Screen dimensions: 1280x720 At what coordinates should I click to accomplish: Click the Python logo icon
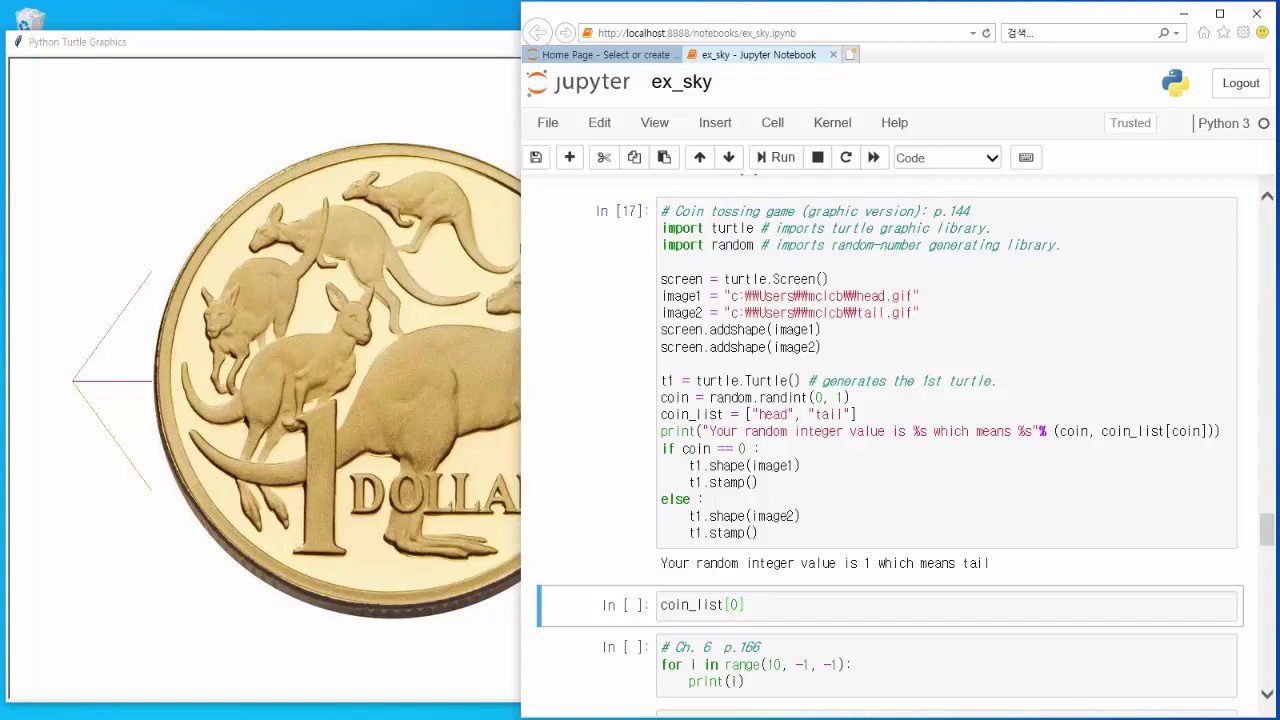tap(1175, 83)
